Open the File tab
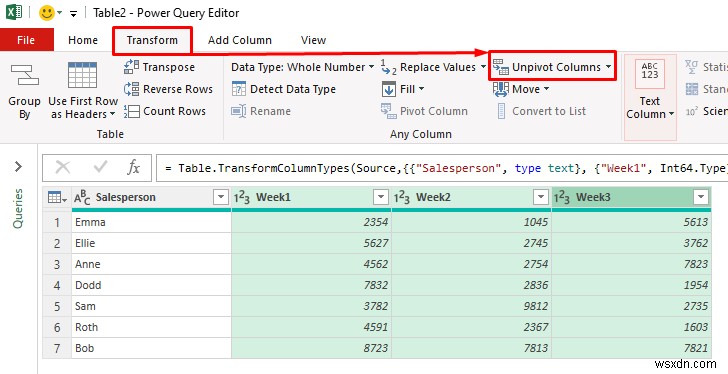 26,40
